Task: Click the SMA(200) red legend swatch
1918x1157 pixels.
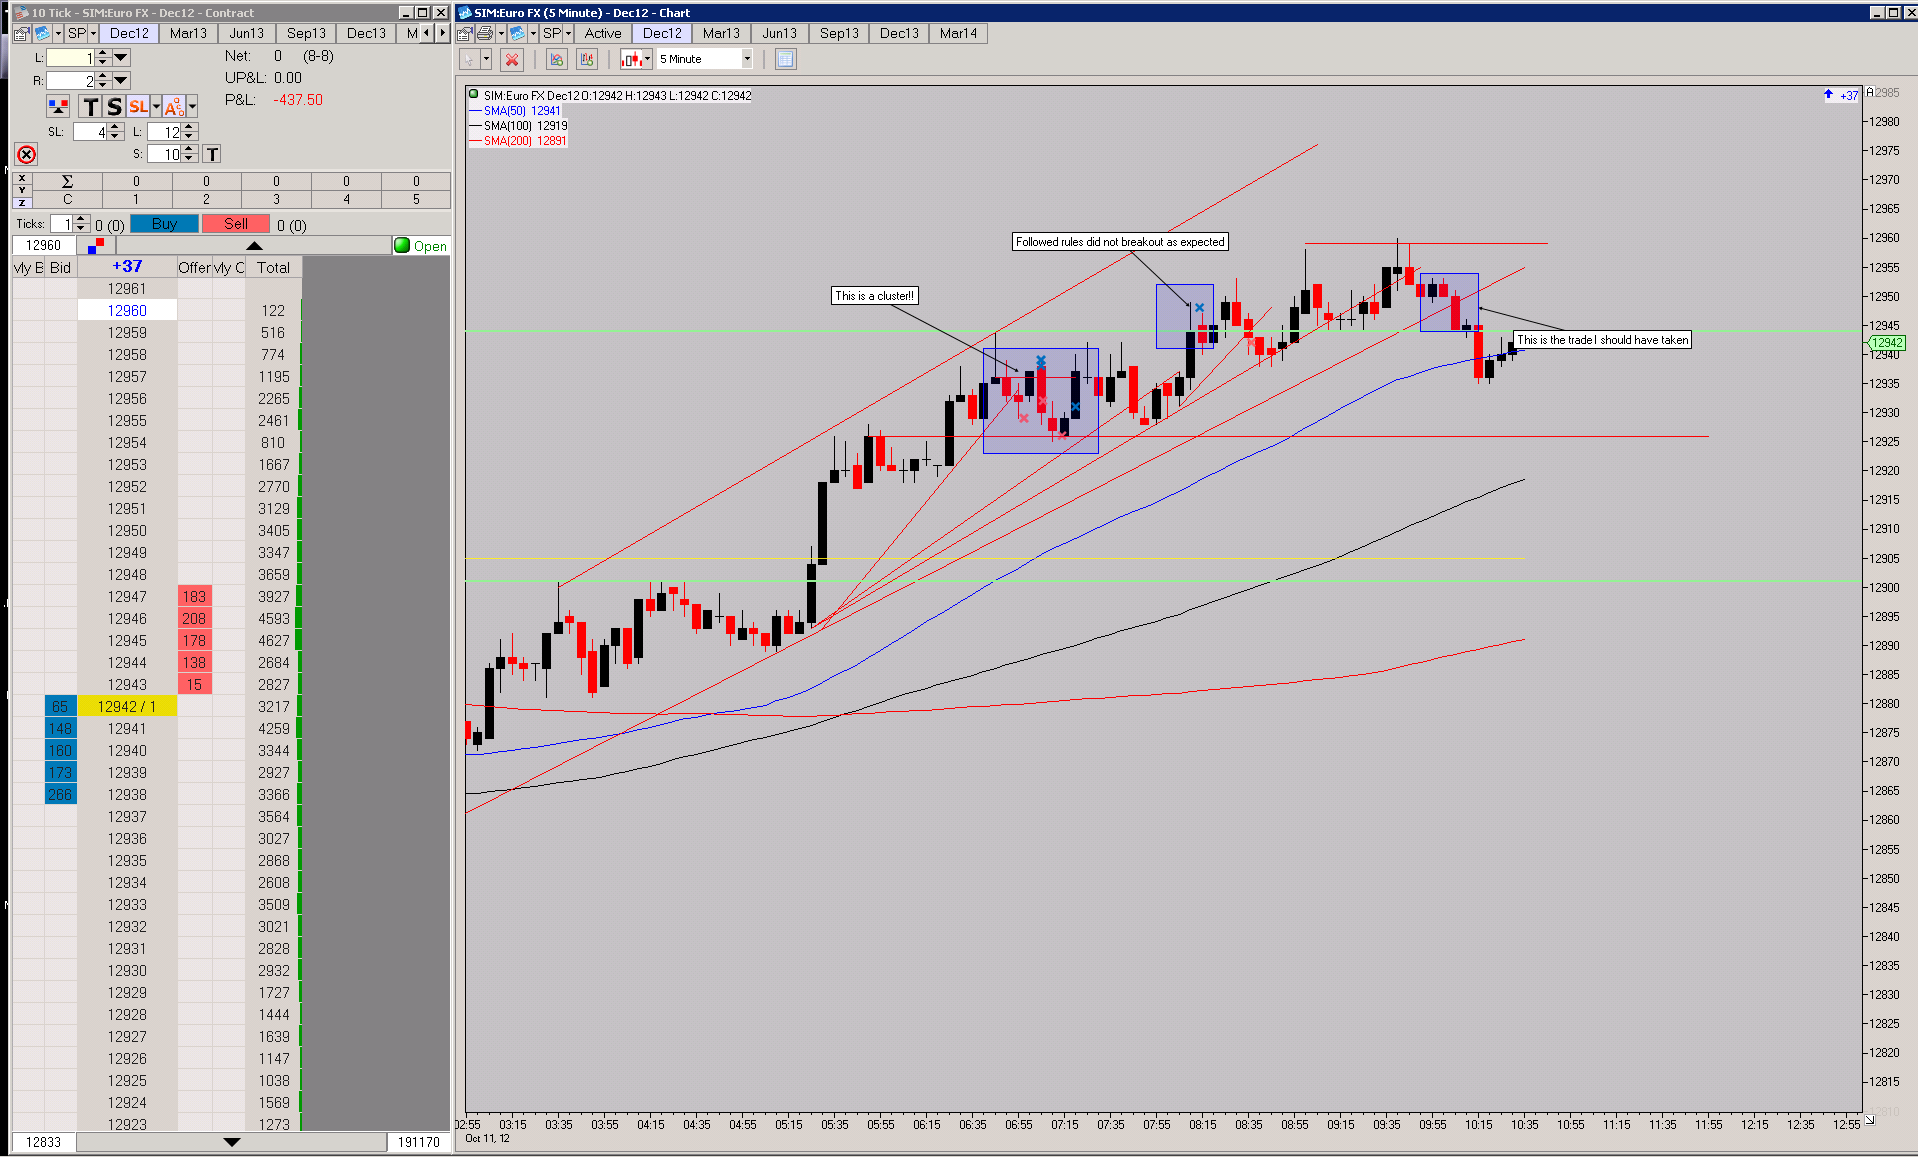Action: pos(475,141)
